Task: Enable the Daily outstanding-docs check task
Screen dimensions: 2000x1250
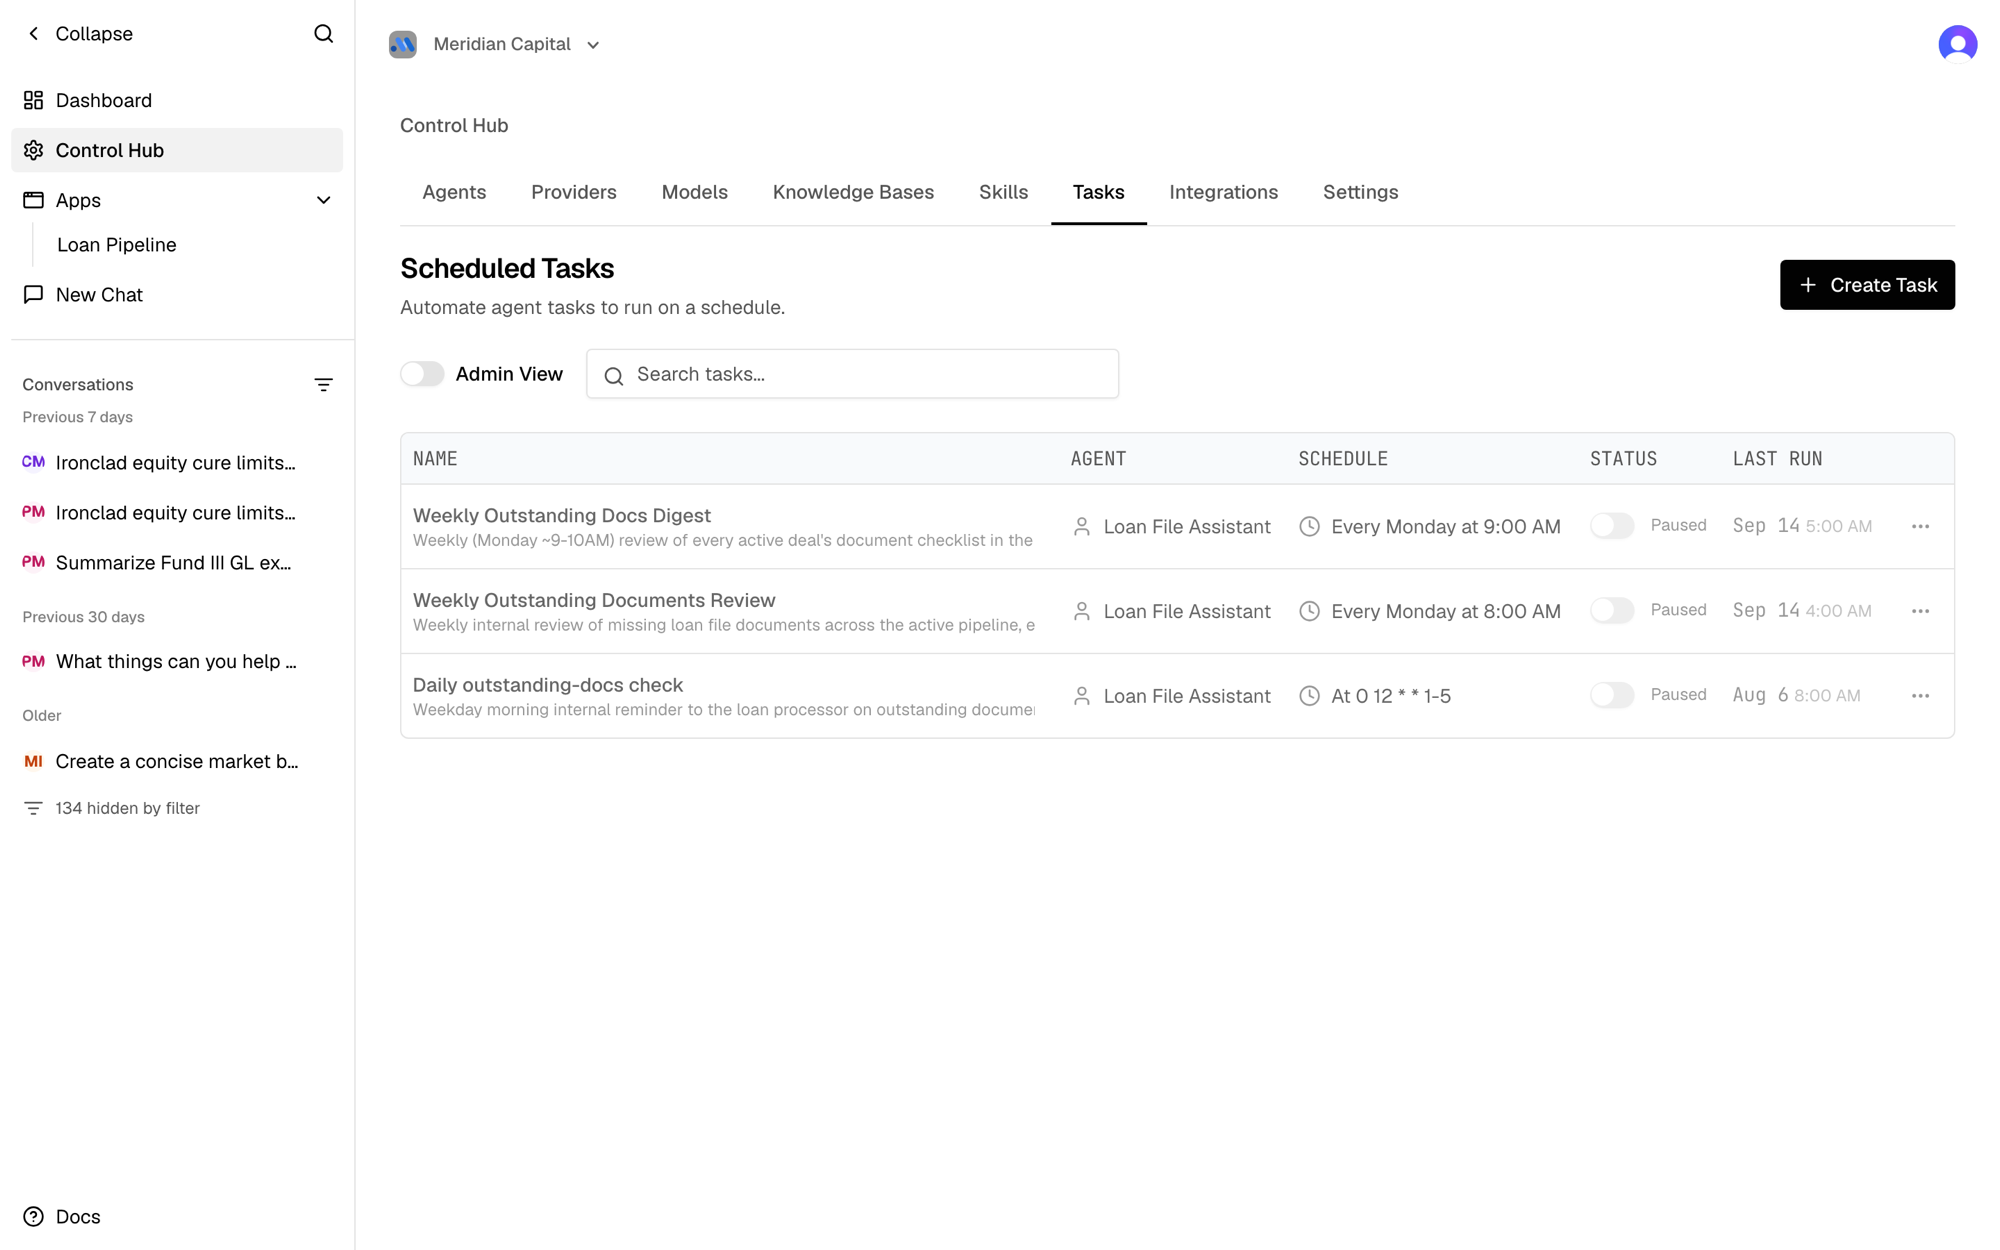Action: coord(1612,696)
